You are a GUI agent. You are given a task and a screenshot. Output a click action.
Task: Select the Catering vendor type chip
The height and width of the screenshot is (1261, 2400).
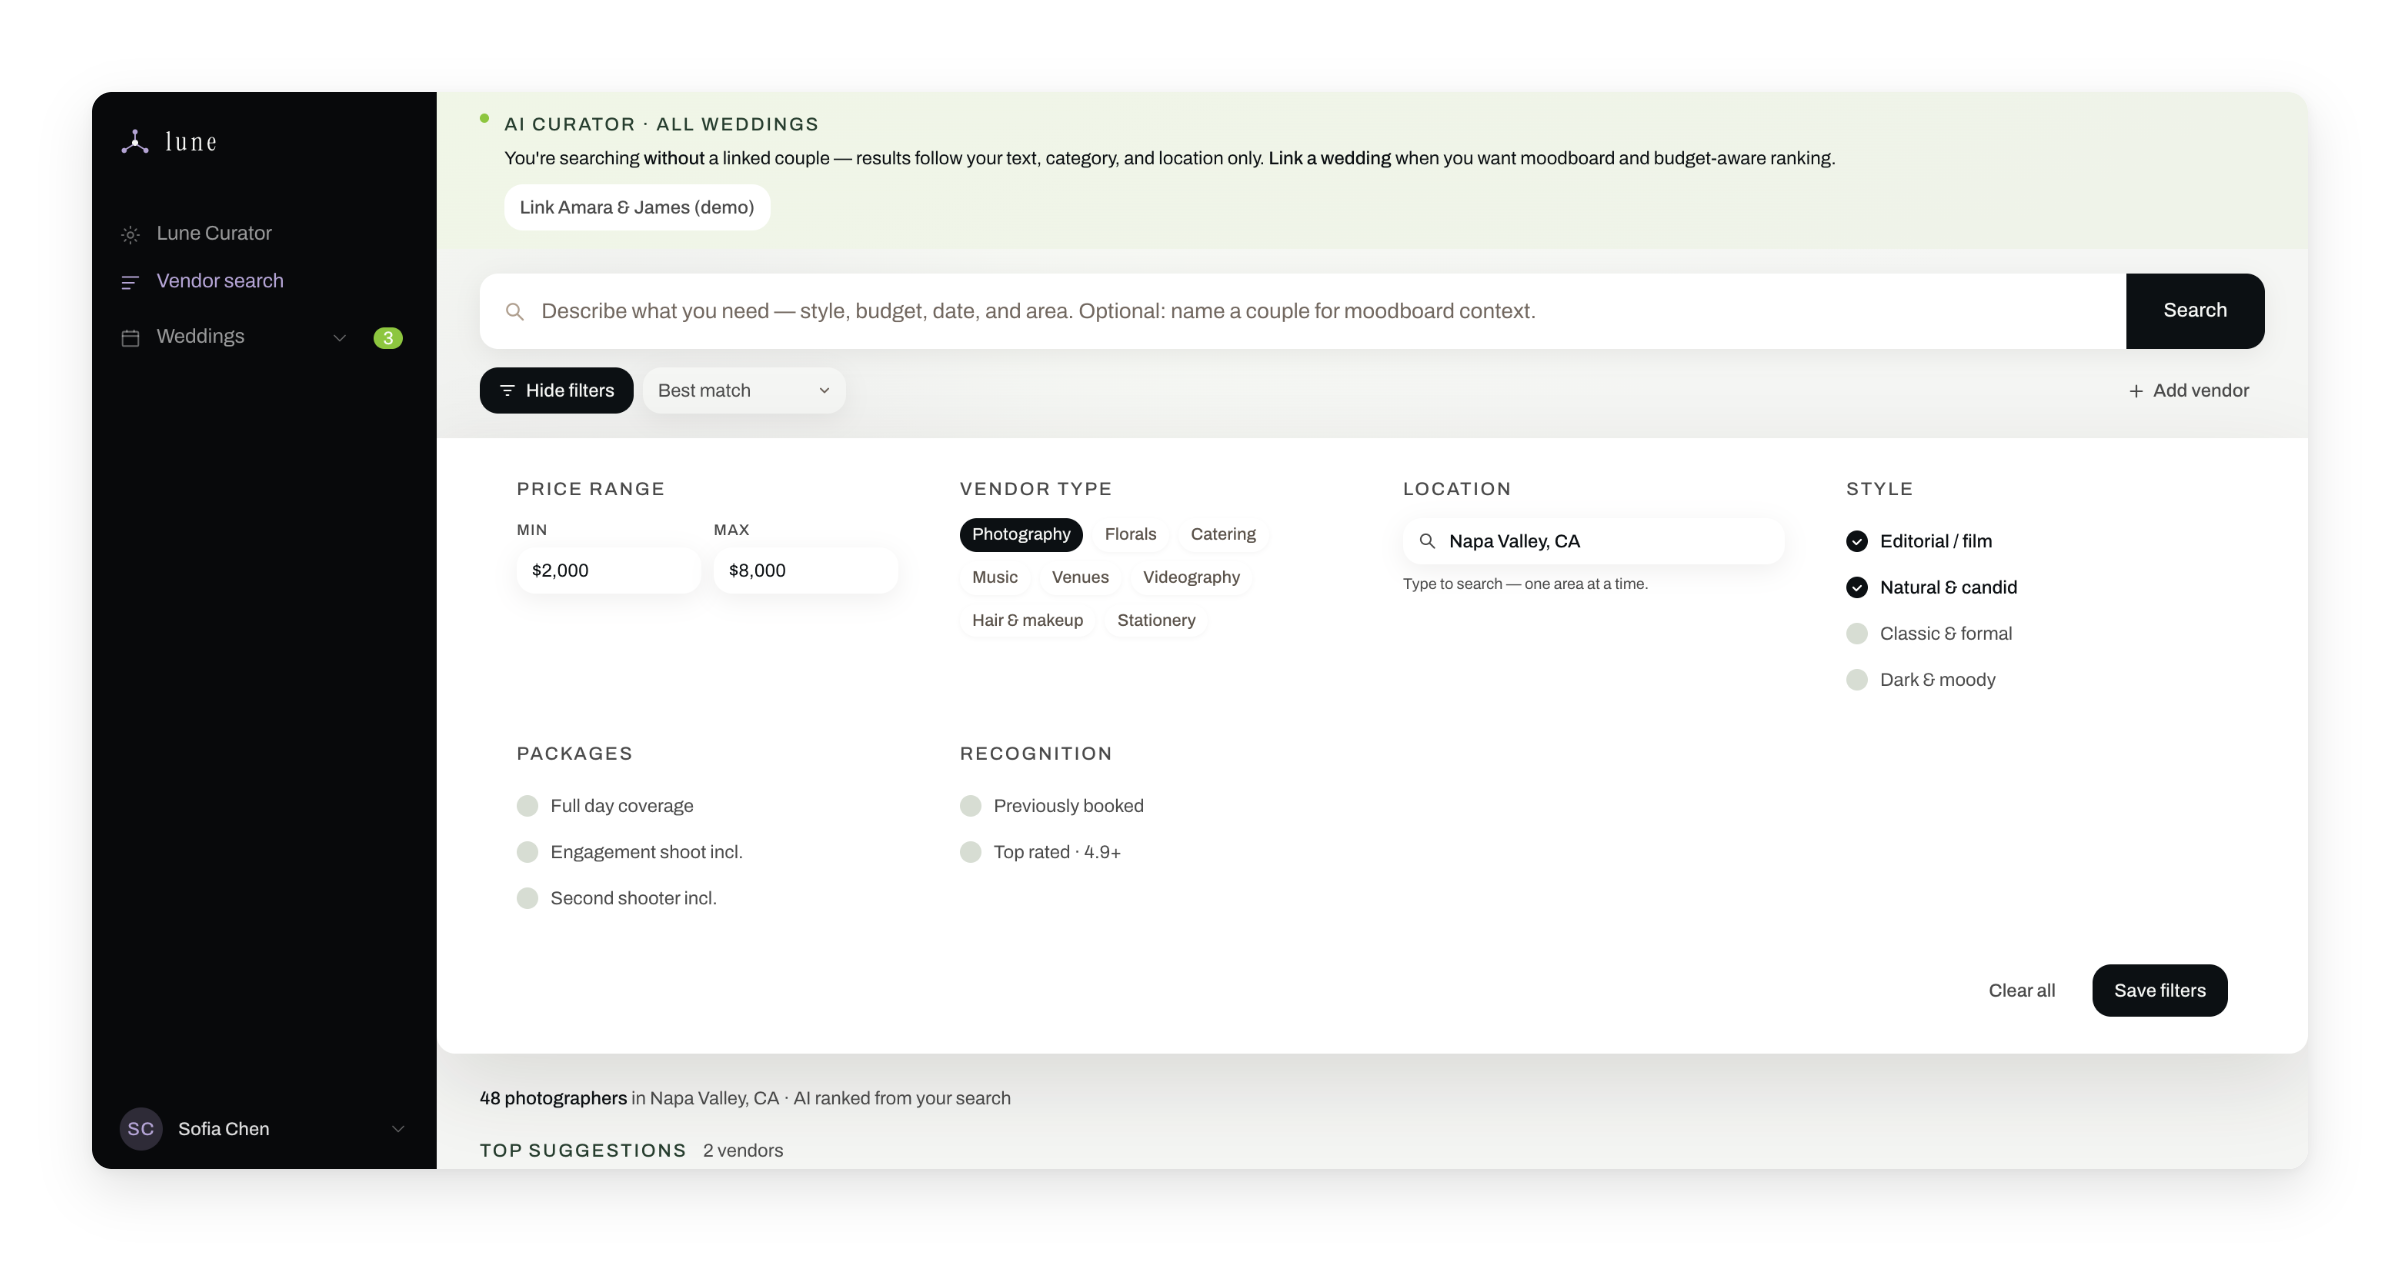tap(1223, 534)
